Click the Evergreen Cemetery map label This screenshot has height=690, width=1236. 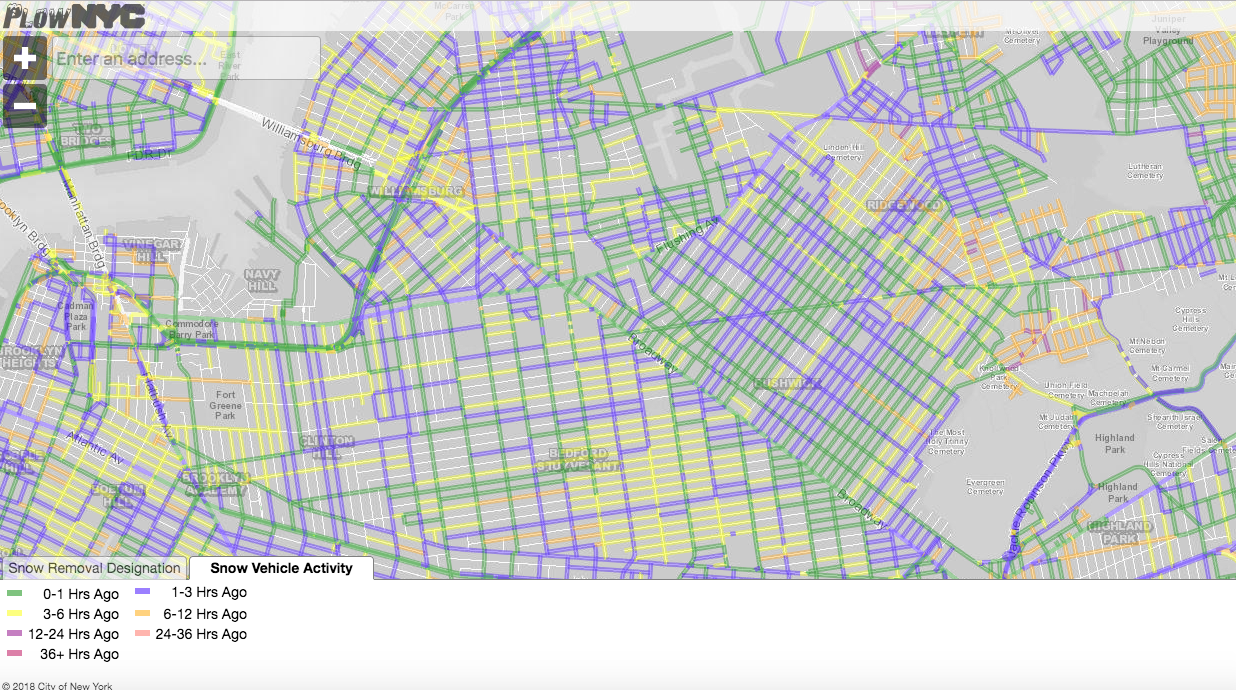pyautogui.click(x=985, y=486)
